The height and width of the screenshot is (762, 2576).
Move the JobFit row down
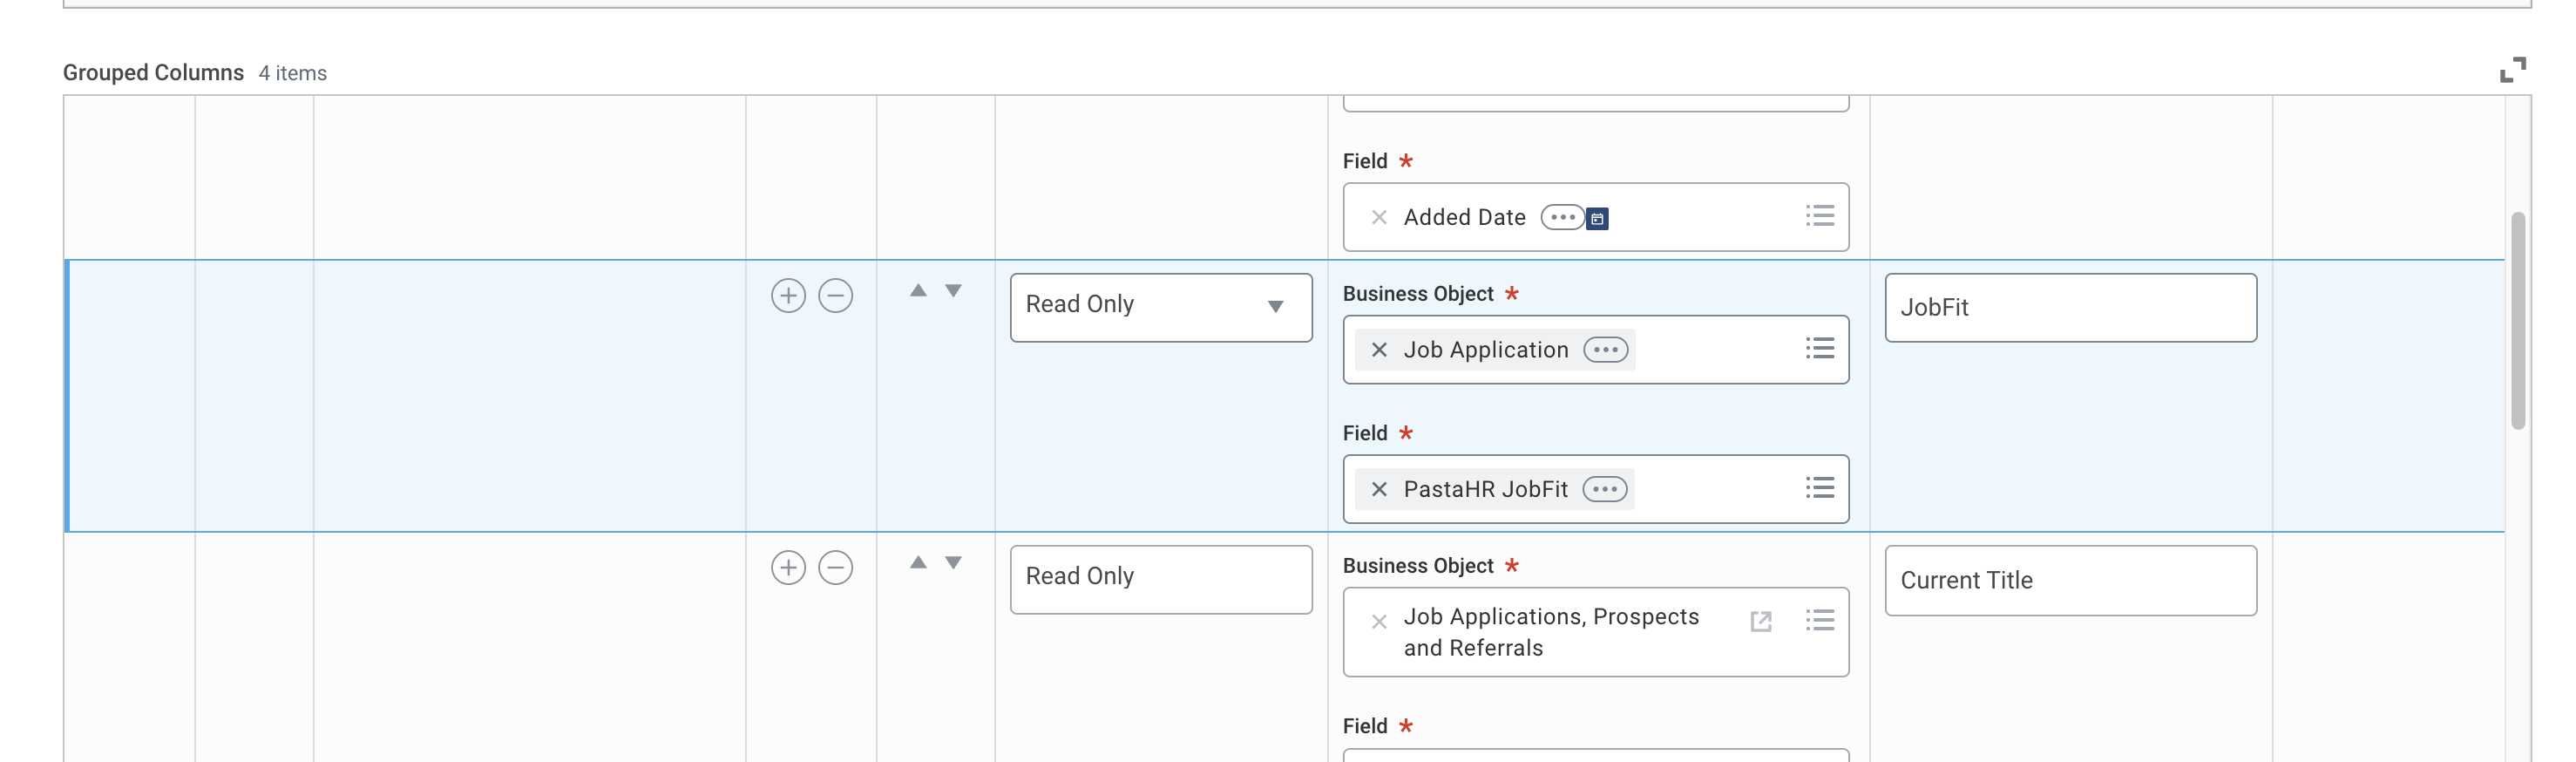(953, 291)
